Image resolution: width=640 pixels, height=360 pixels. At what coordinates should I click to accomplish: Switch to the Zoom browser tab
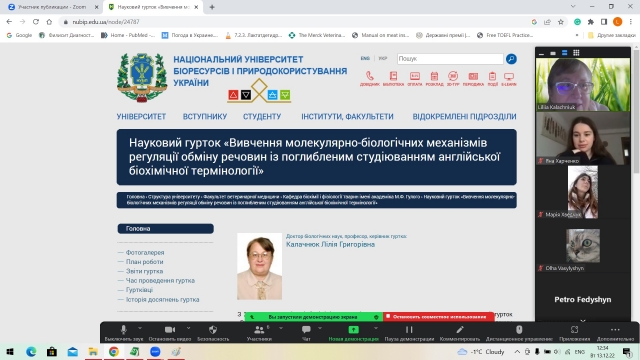(x=52, y=7)
